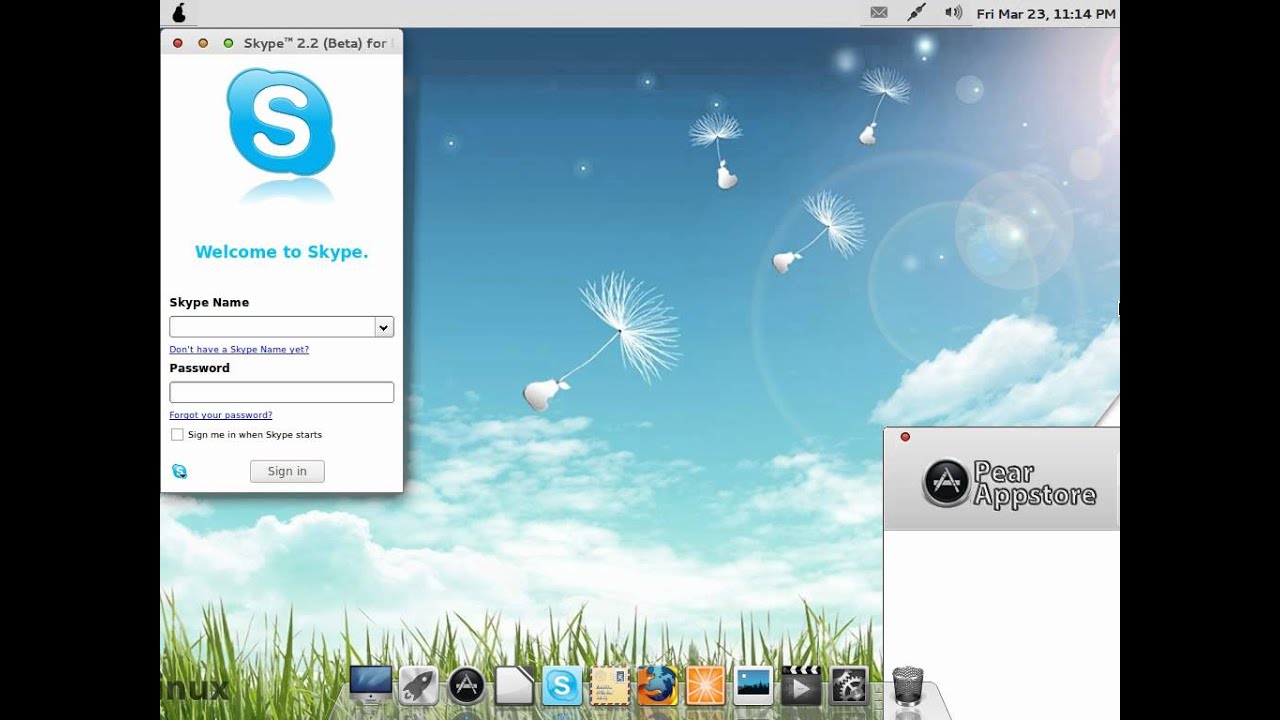Open the rocket launcher icon in dock
This screenshot has height=720, width=1280.
[418, 686]
